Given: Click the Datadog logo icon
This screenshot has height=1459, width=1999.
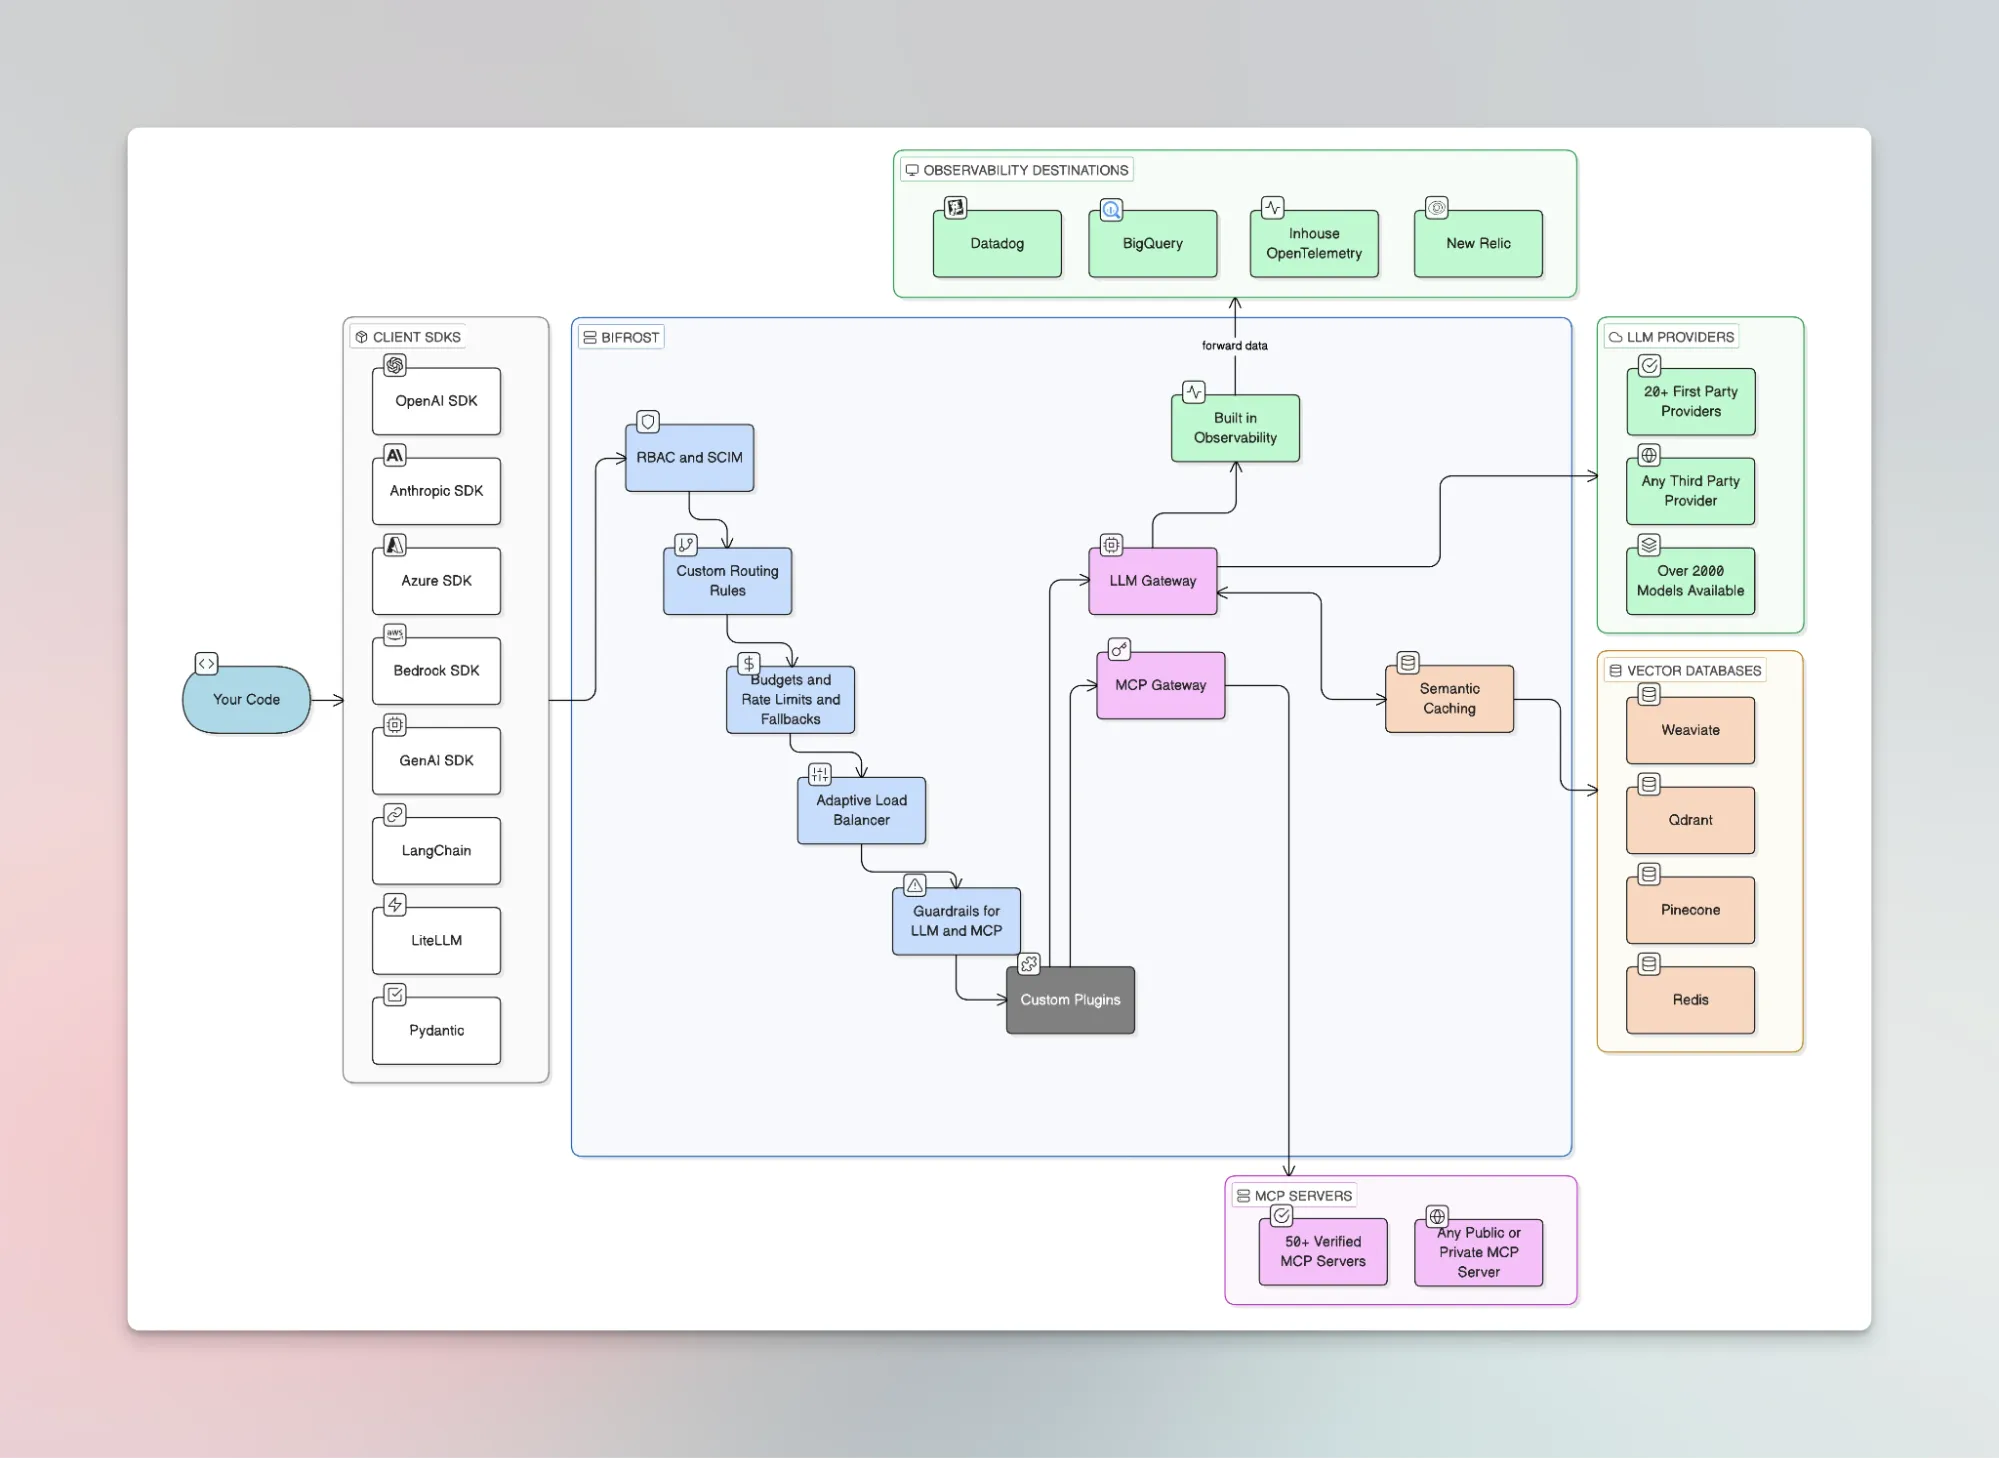Looking at the screenshot, I should [956, 208].
